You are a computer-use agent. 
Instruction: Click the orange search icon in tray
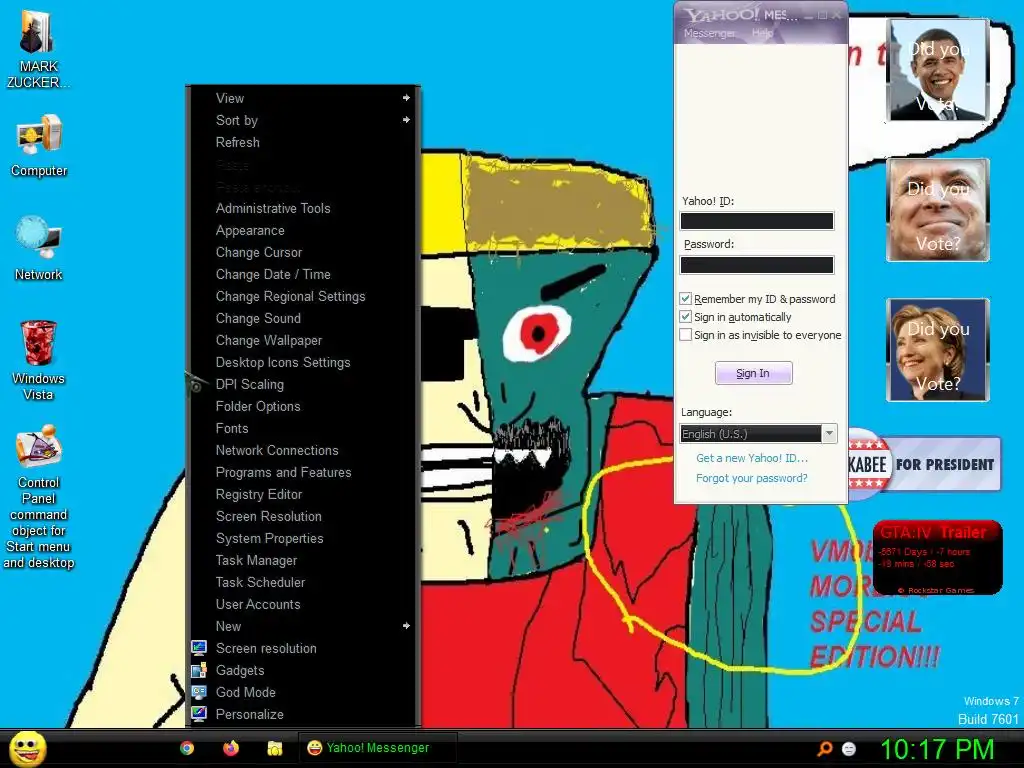(x=825, y=748)
